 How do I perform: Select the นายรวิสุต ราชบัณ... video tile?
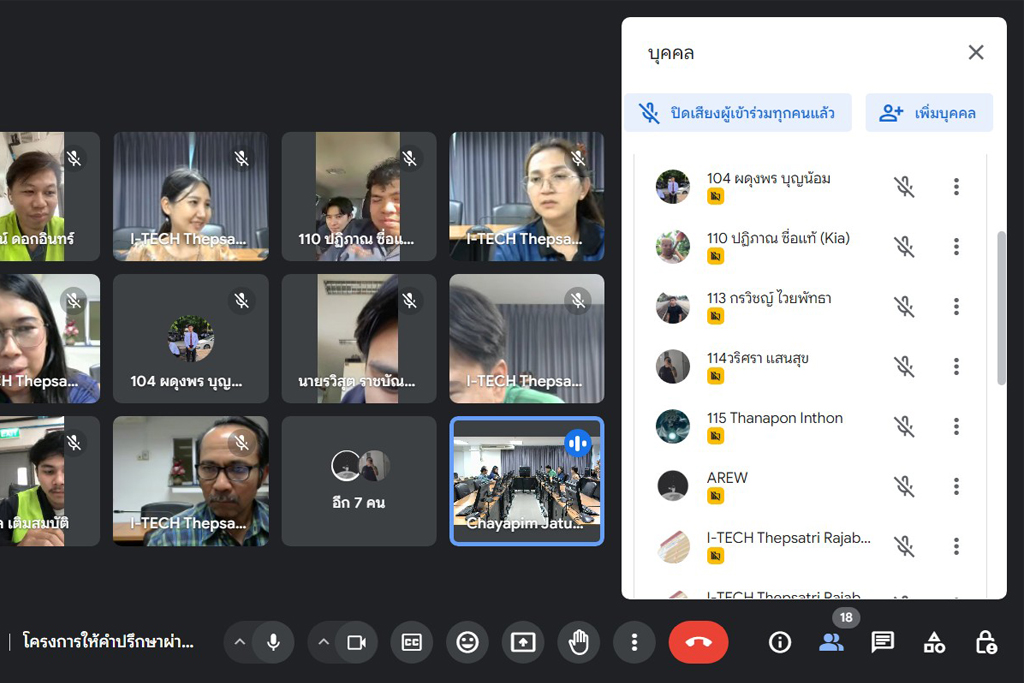pos(359,338)
